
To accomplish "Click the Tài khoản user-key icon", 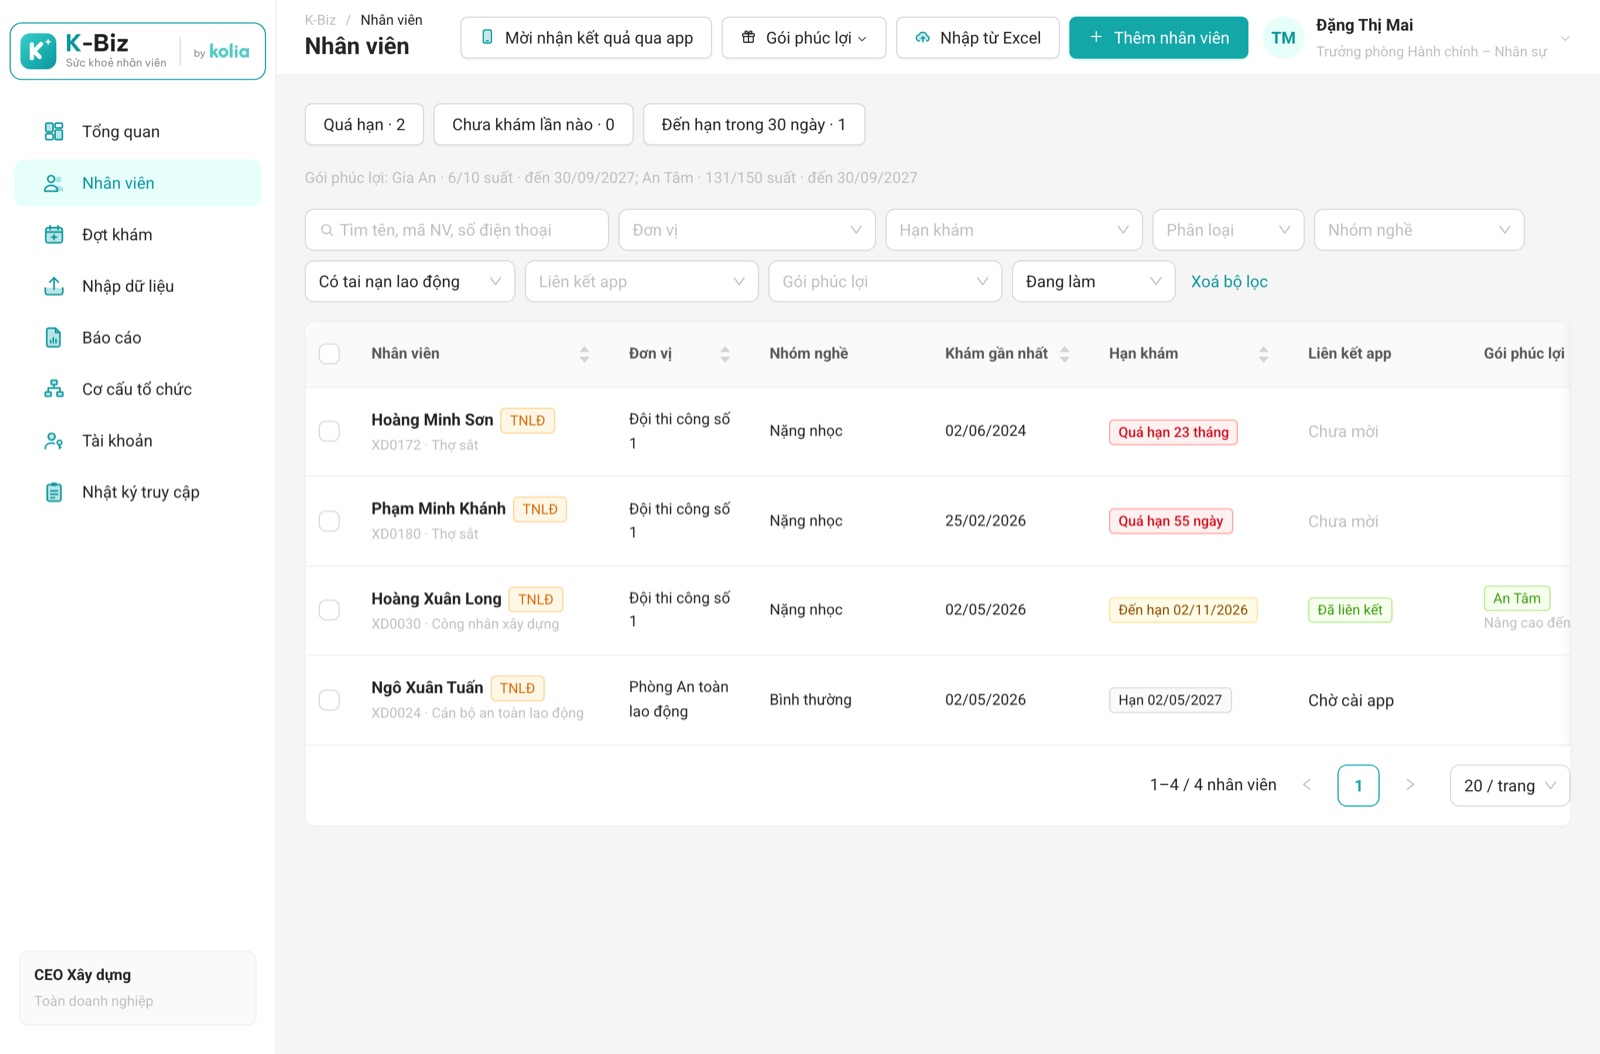I will pyautogui.click(x=54, y=440).
